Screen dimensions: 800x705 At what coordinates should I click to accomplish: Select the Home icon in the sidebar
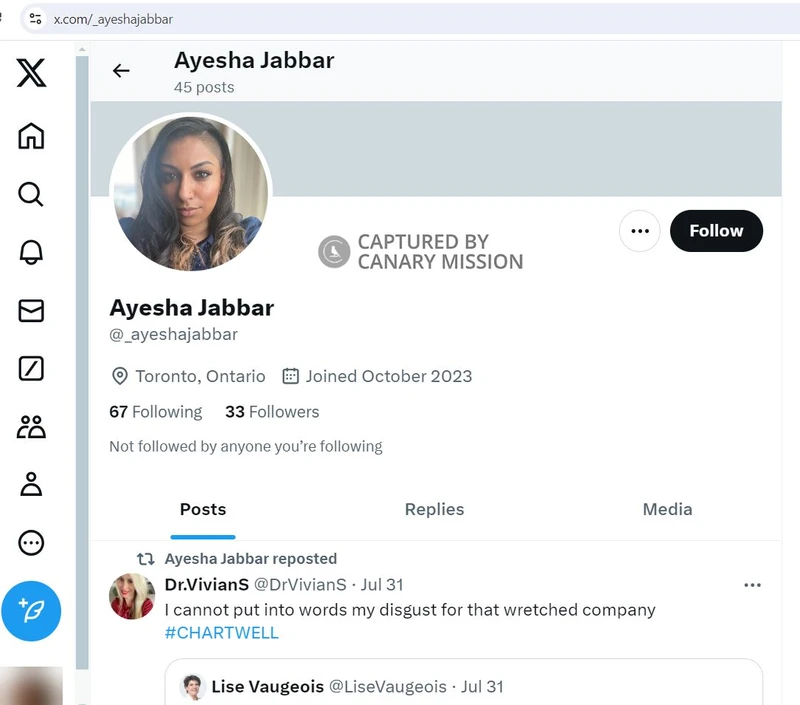coord(30,137)
